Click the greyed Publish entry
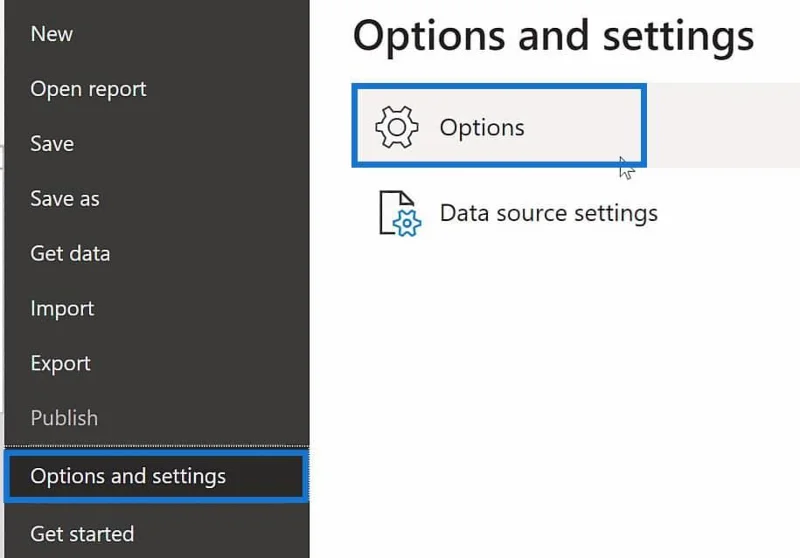The image size is (800, 558). point(64,418)
